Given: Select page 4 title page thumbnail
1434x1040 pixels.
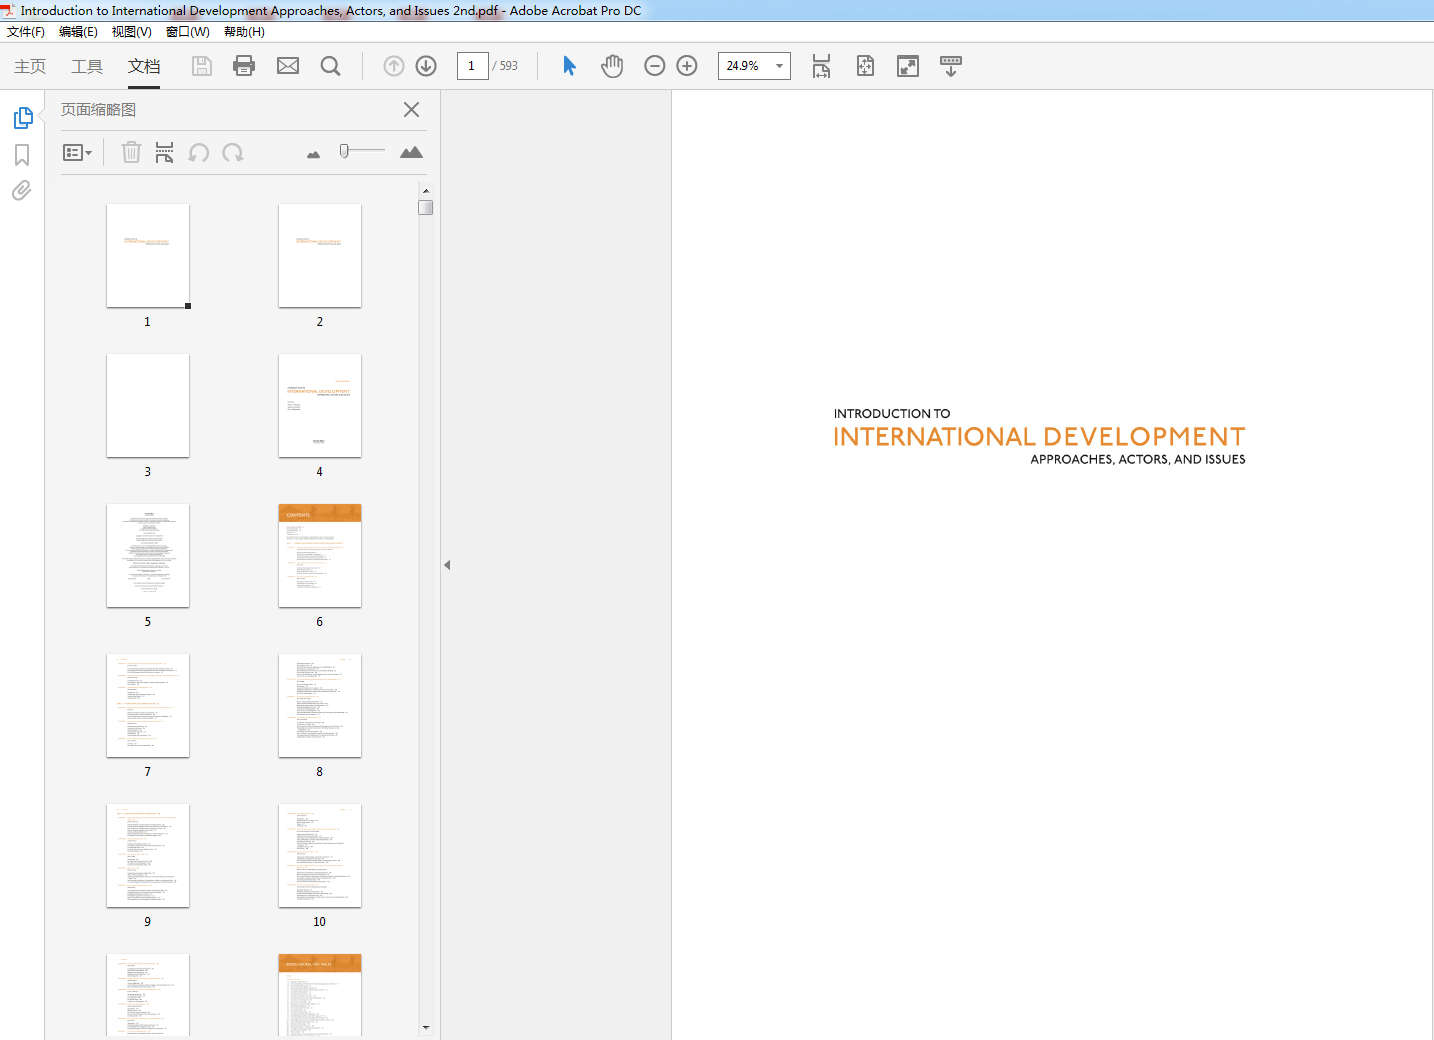Looking at the screenshot, I should (x=320, y=406).
